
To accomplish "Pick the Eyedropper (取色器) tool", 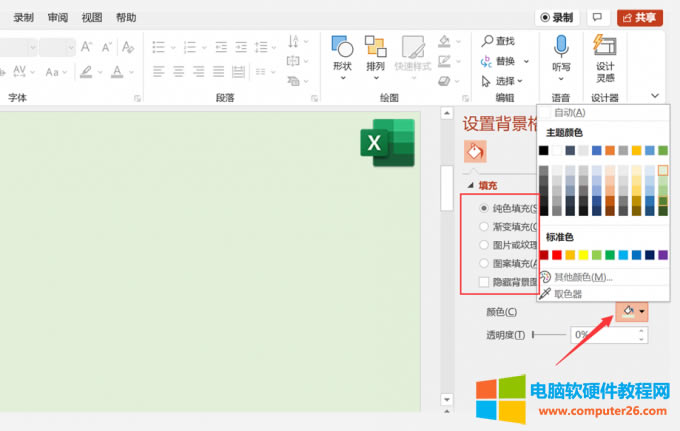I will pyautogui.click(x=575, y=293).
